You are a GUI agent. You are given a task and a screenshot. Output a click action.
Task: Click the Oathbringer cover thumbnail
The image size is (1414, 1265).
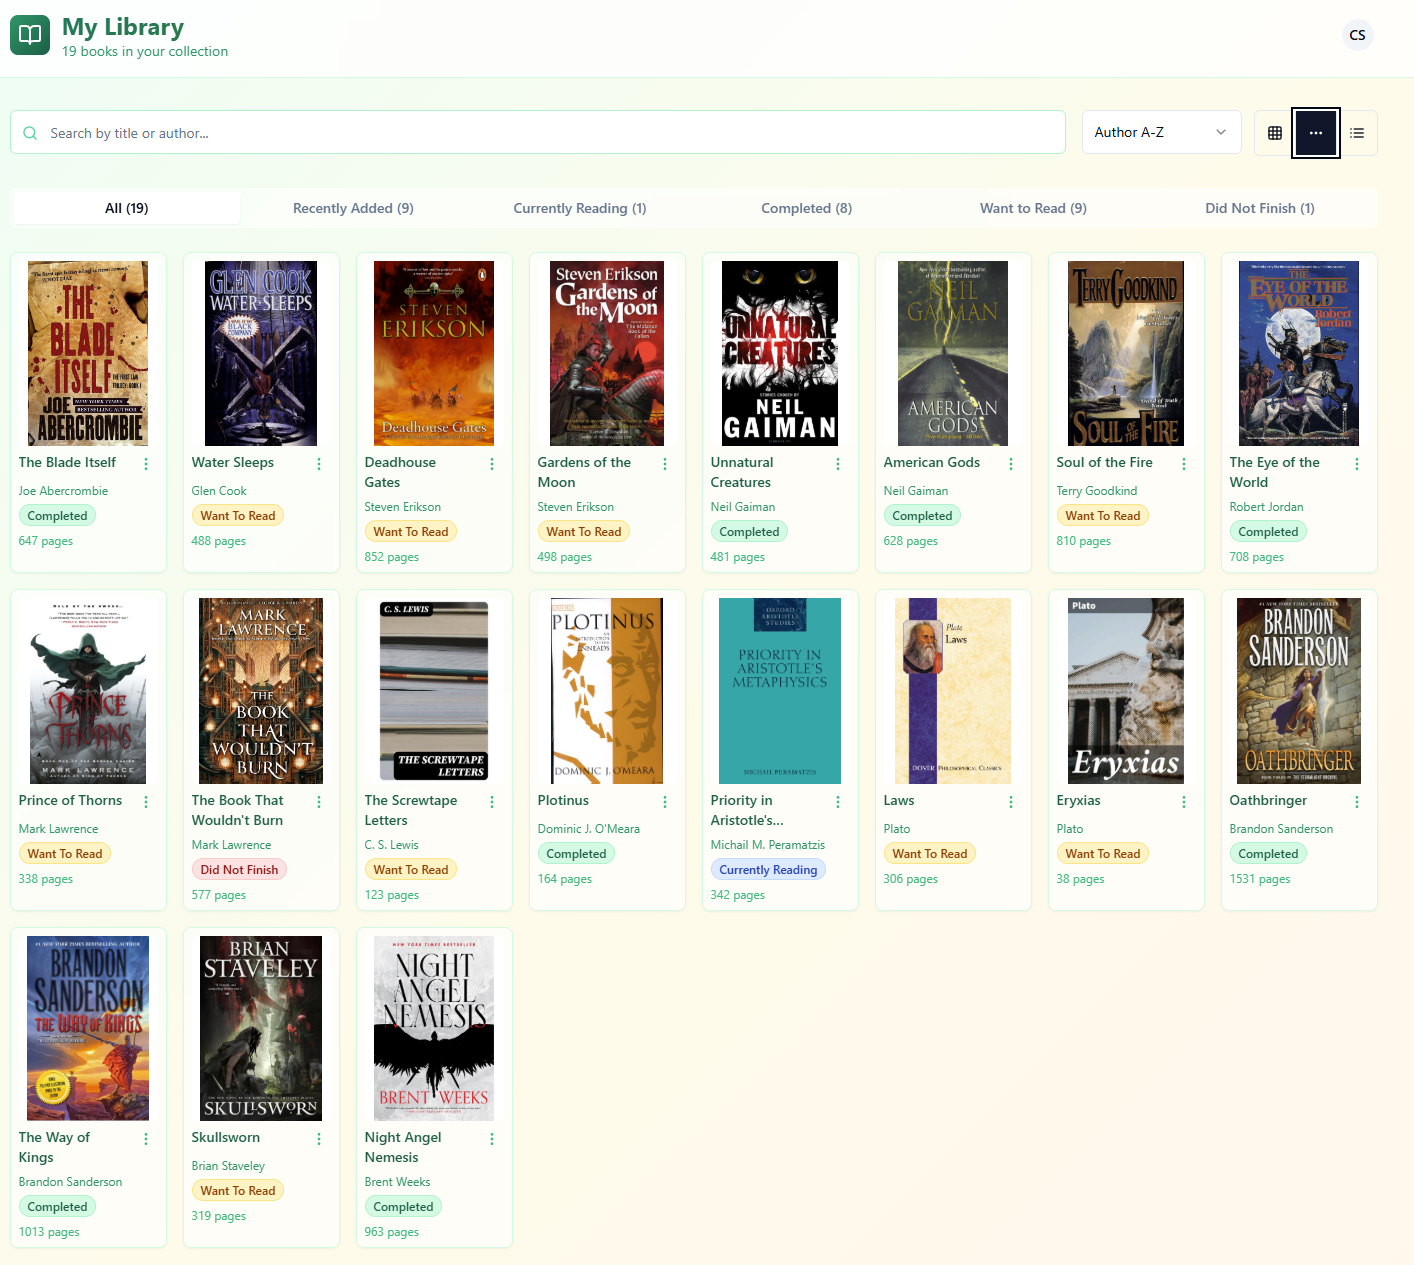(x=1299, y=691)
